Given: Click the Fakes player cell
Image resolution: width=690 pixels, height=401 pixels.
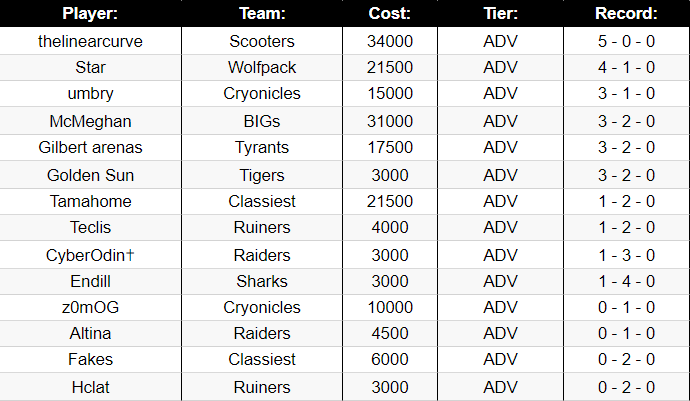Looking at the screenshot, I should (x=90, y=359).
